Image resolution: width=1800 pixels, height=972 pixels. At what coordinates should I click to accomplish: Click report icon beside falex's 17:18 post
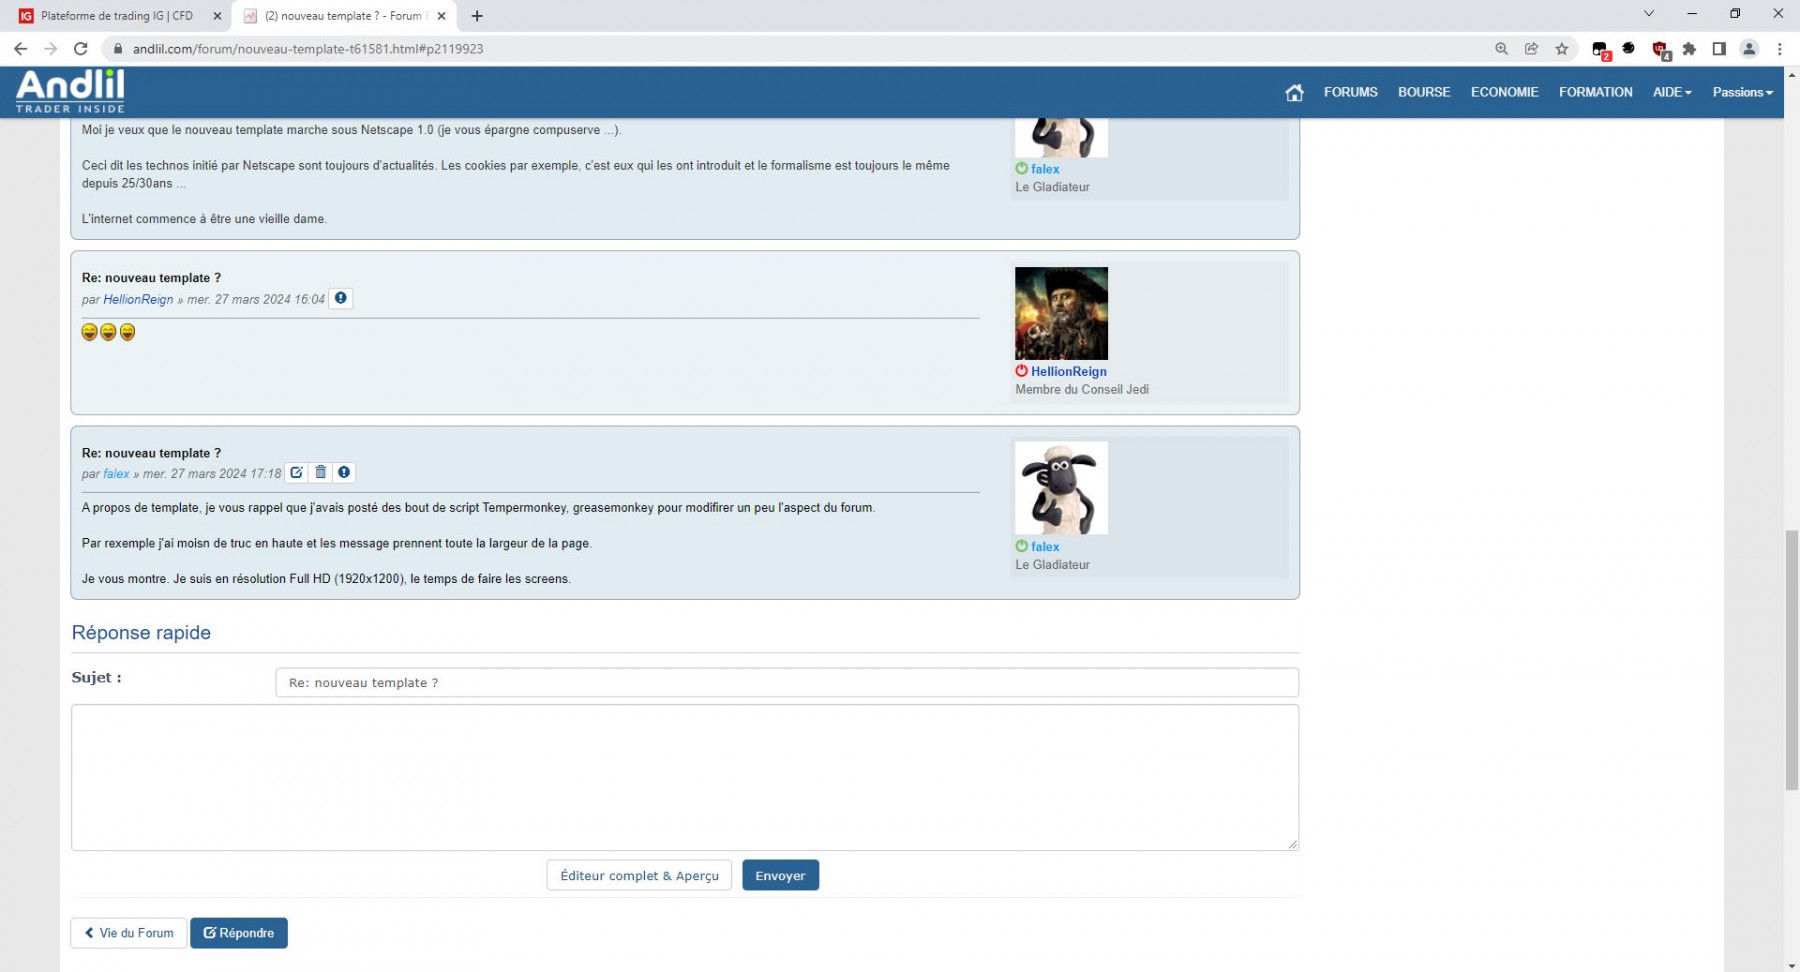(344, 473)
